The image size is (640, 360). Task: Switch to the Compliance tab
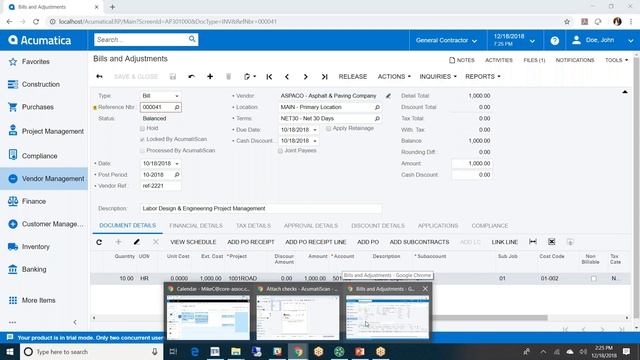(x=489, y=226)
